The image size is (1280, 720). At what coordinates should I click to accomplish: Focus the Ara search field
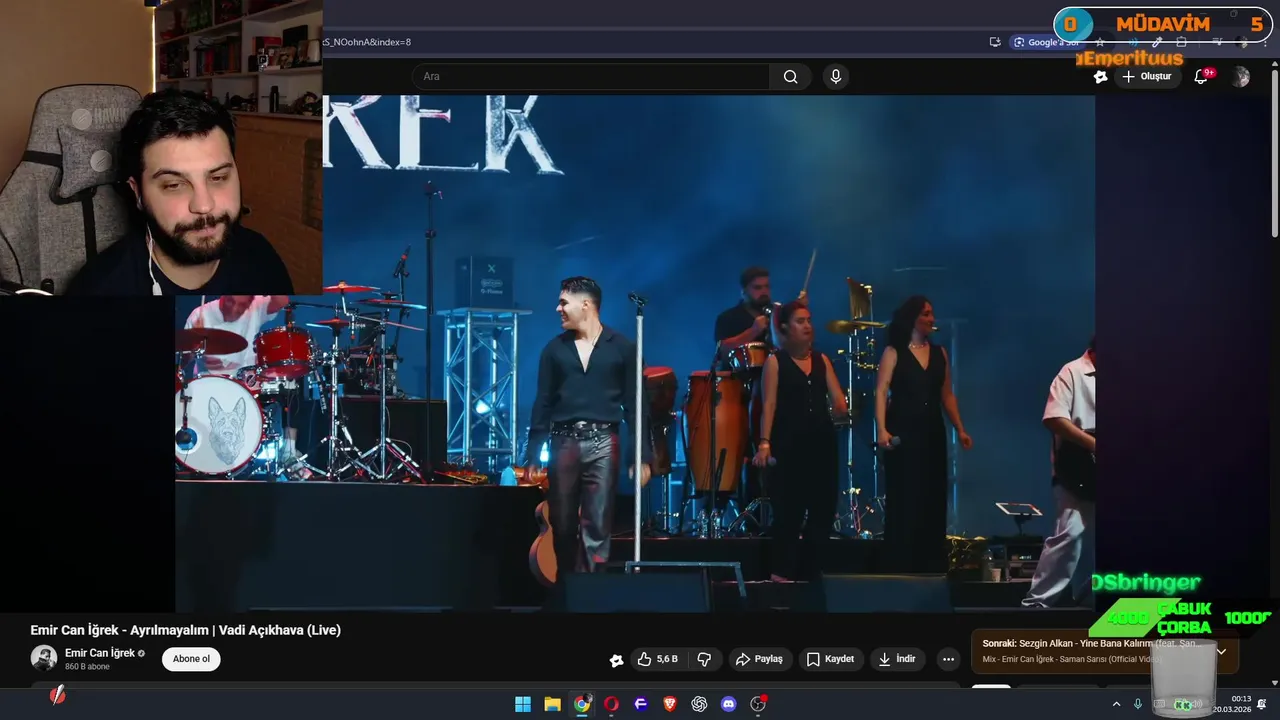(x=590, y=77)
